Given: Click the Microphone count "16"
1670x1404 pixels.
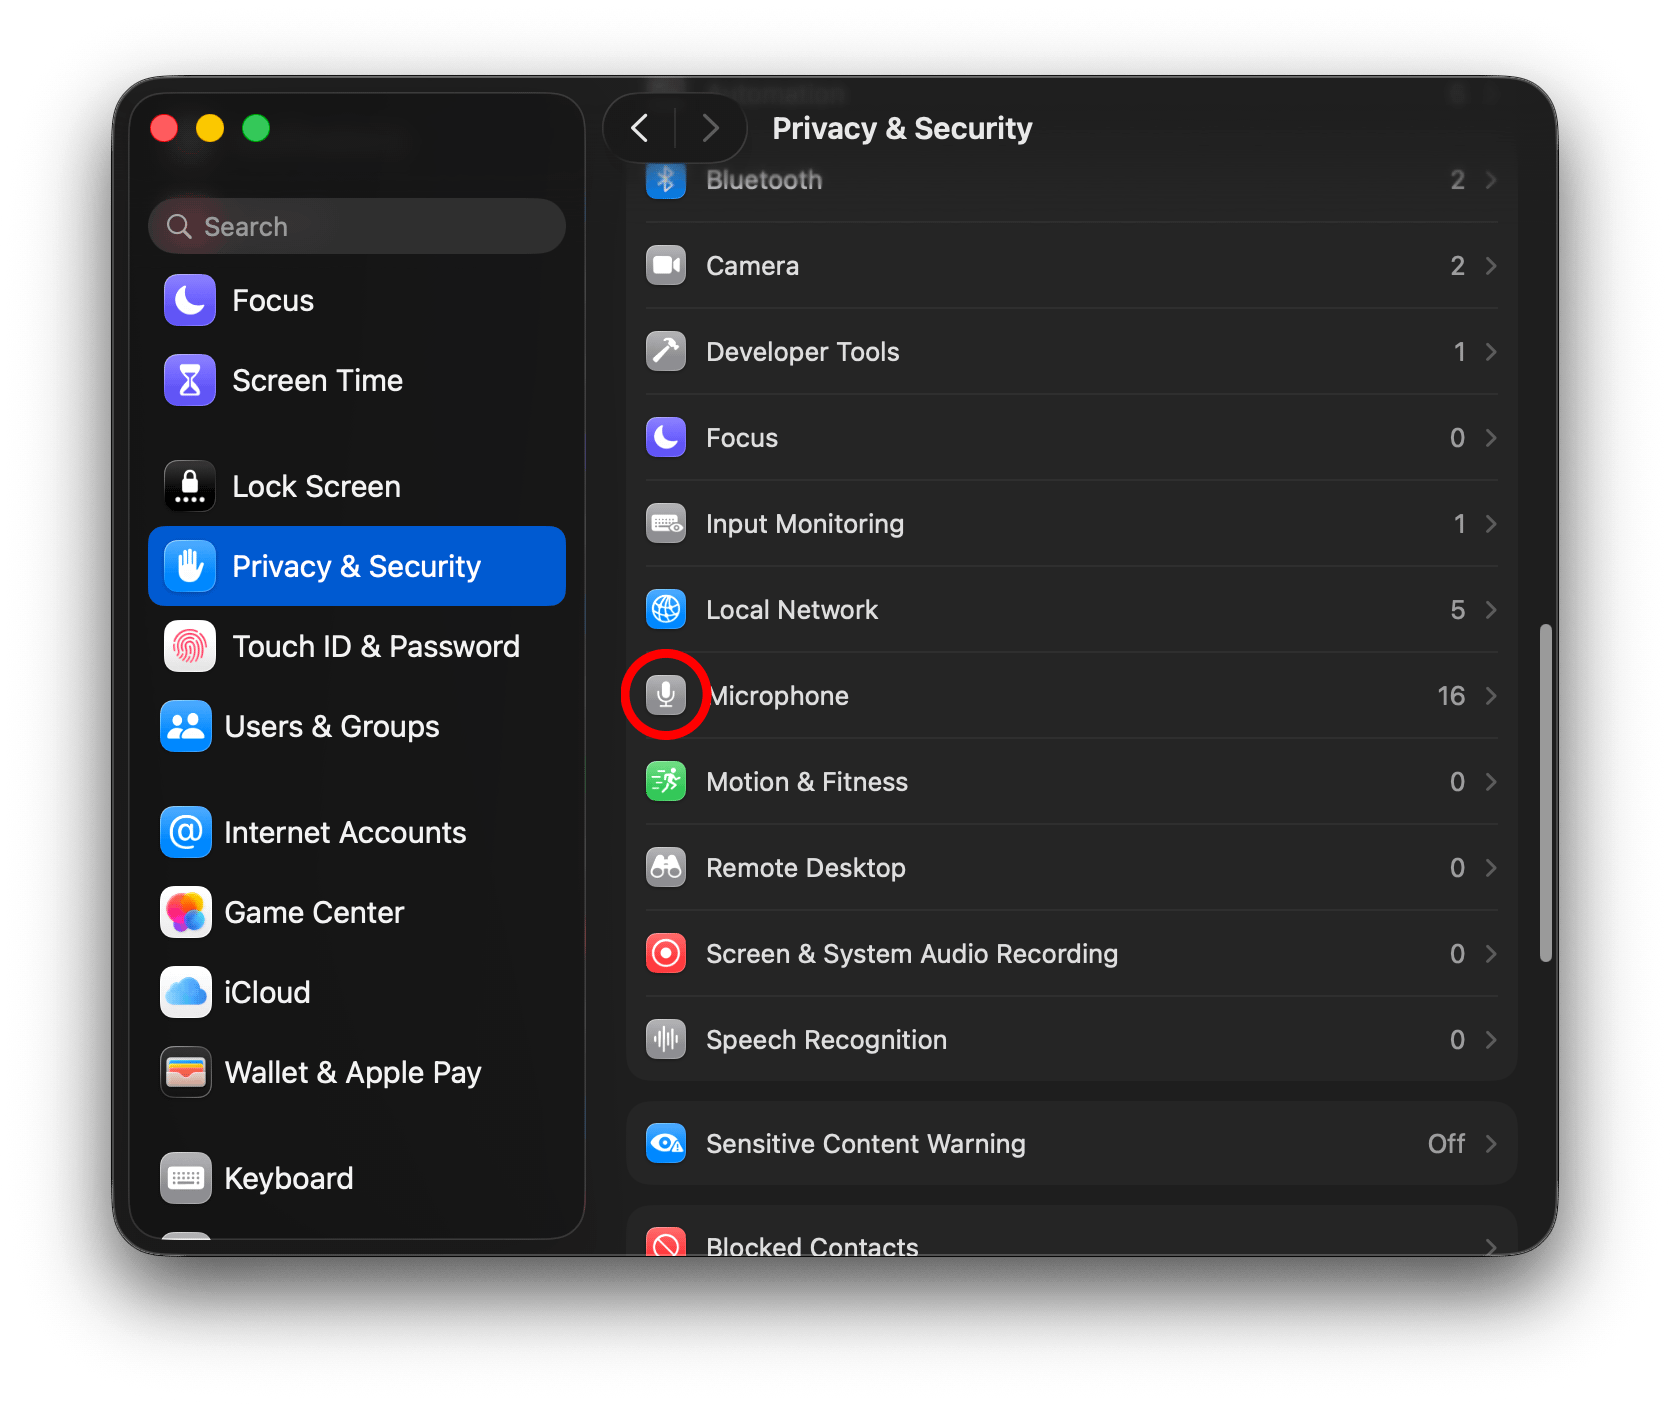Looking at the screenshot, I should (x=1451, y=696).
